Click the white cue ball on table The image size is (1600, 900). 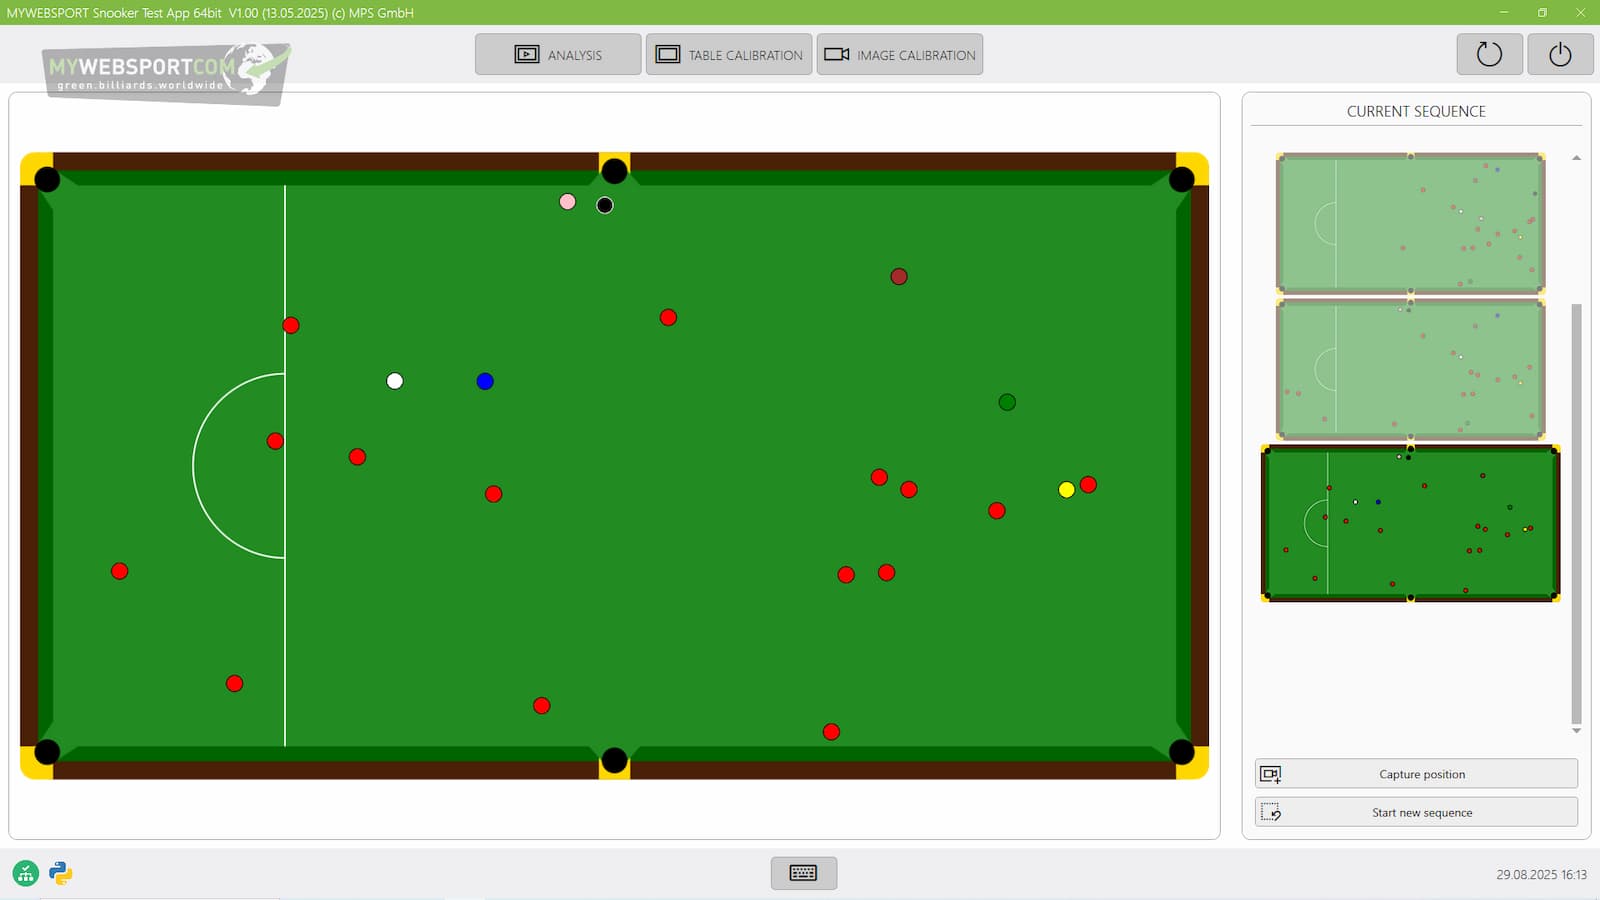coord(395,381)
